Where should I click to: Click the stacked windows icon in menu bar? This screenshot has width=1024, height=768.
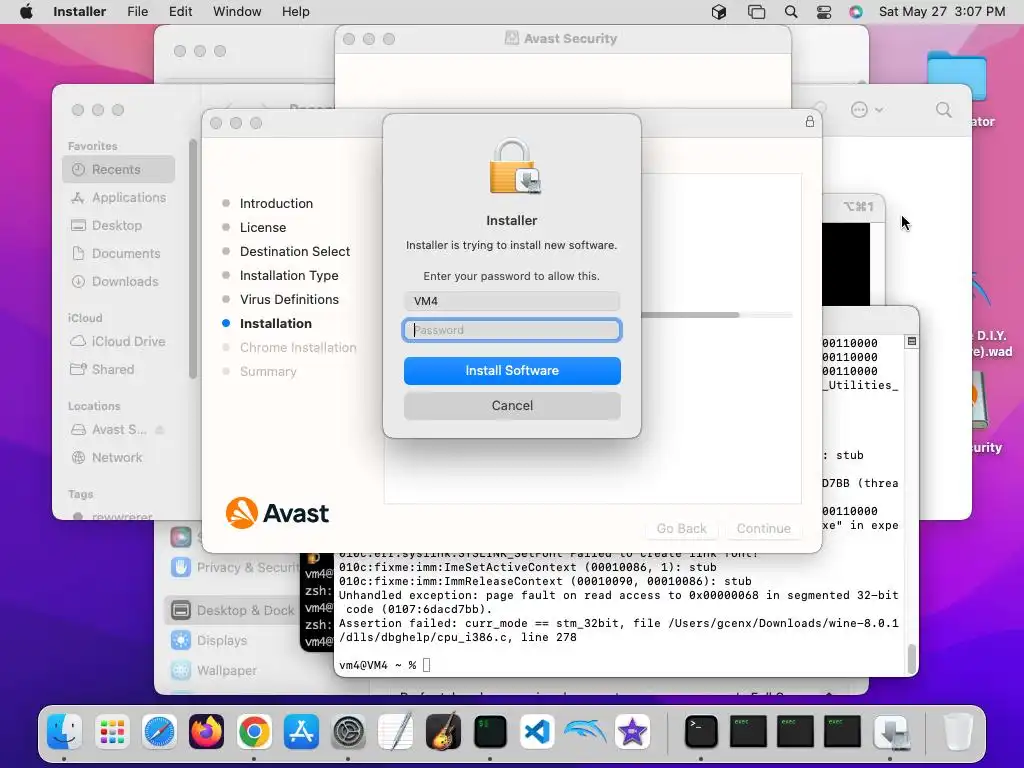tap(756, 12)
